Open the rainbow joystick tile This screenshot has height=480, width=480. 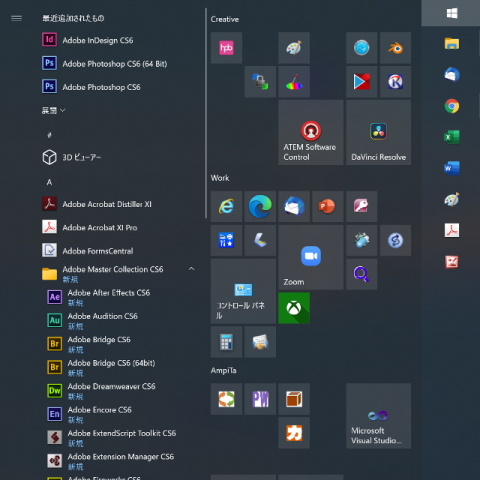pos(294,82)
